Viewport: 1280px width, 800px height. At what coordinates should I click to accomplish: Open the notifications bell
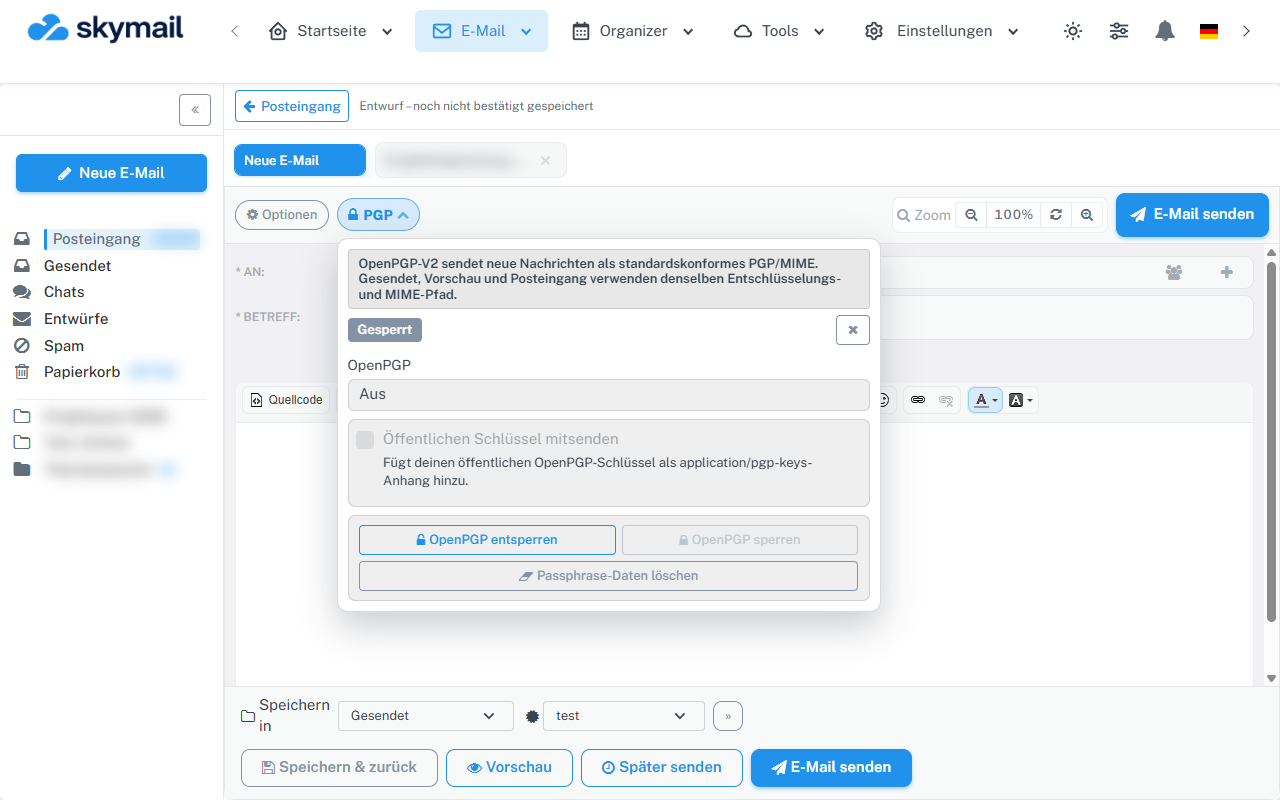tap(1165, 31)
